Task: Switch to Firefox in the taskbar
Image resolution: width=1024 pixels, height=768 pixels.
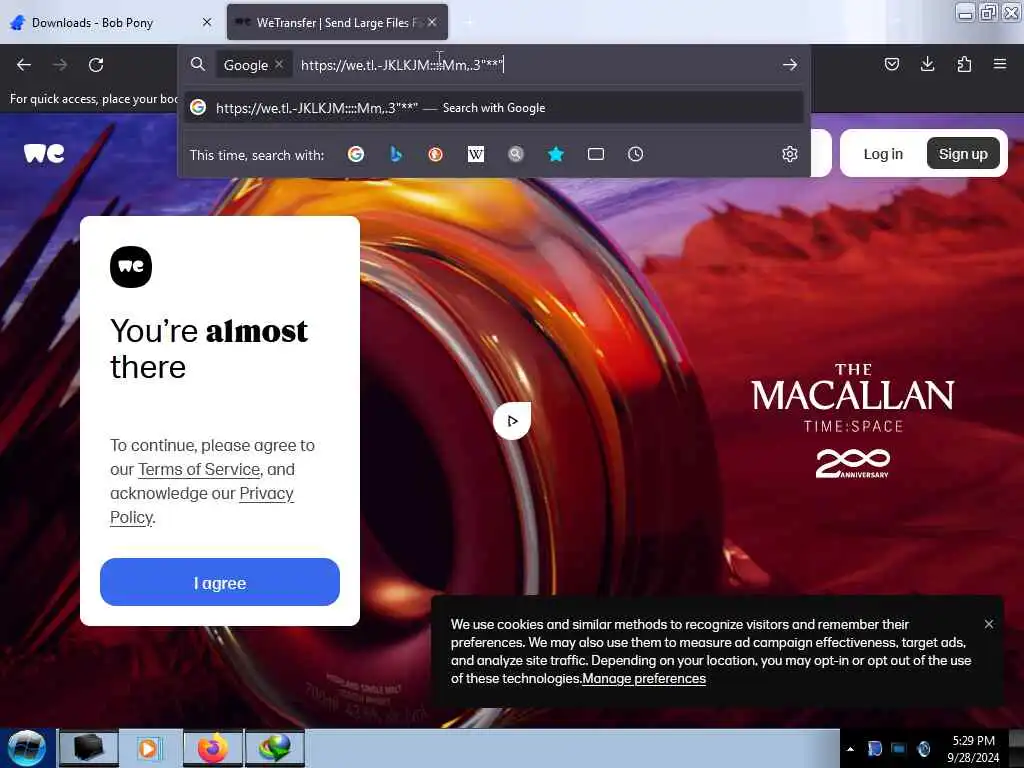Action: pyautogui.click(x=213, y=748)
